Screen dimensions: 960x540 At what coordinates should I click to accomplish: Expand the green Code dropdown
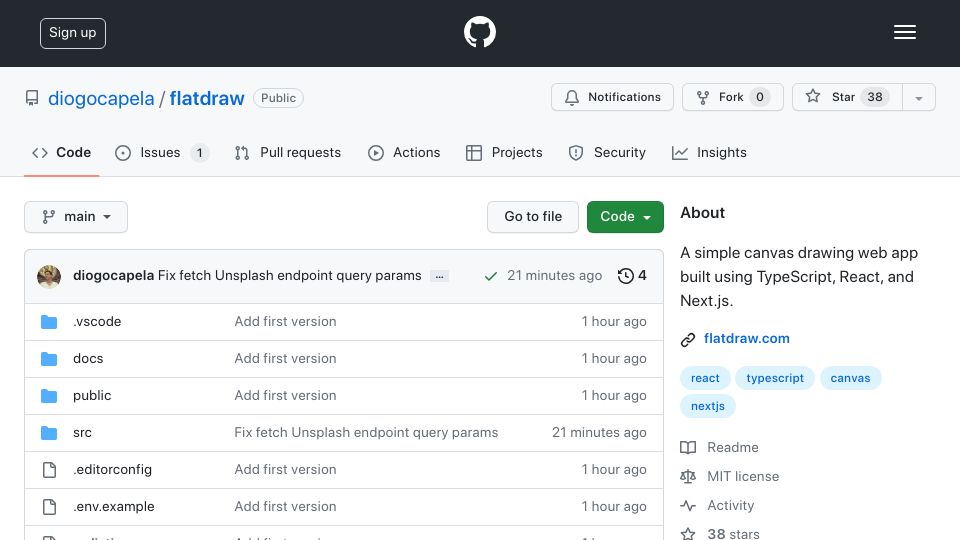(625, 217)
